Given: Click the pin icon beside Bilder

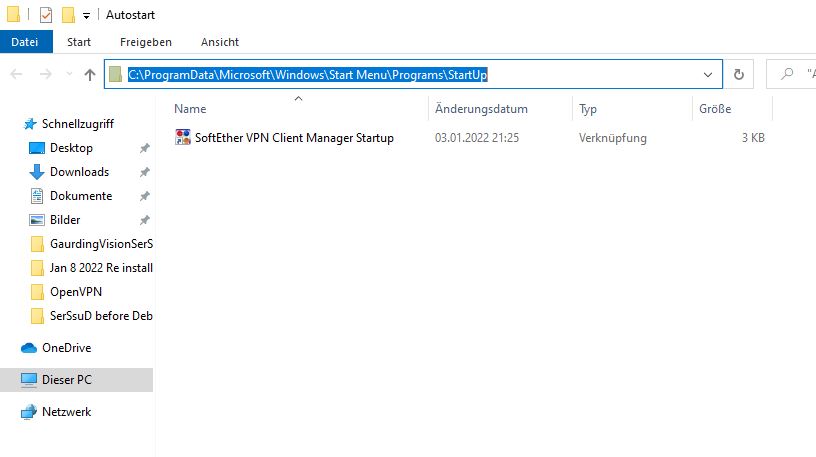Looking at the screenshot, I should point(145,220).
